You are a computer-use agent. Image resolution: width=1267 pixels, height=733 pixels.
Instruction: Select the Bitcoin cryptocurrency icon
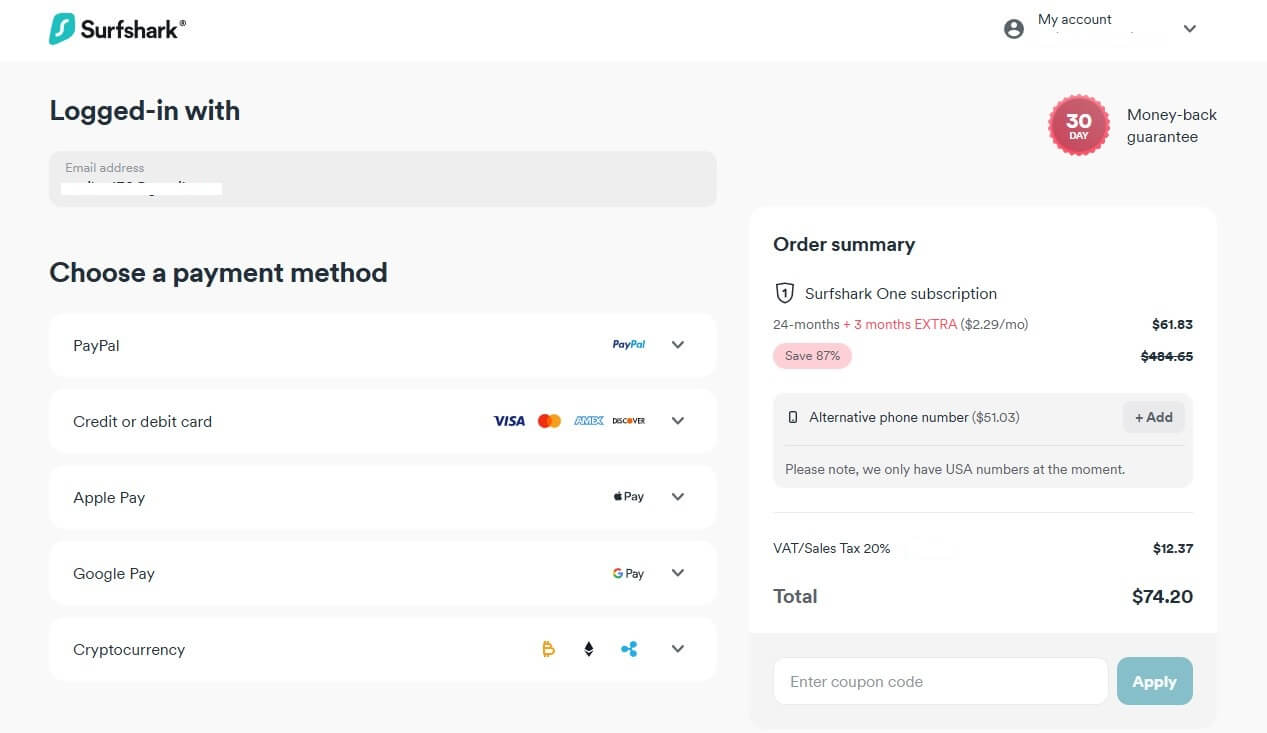coord(548,649)
